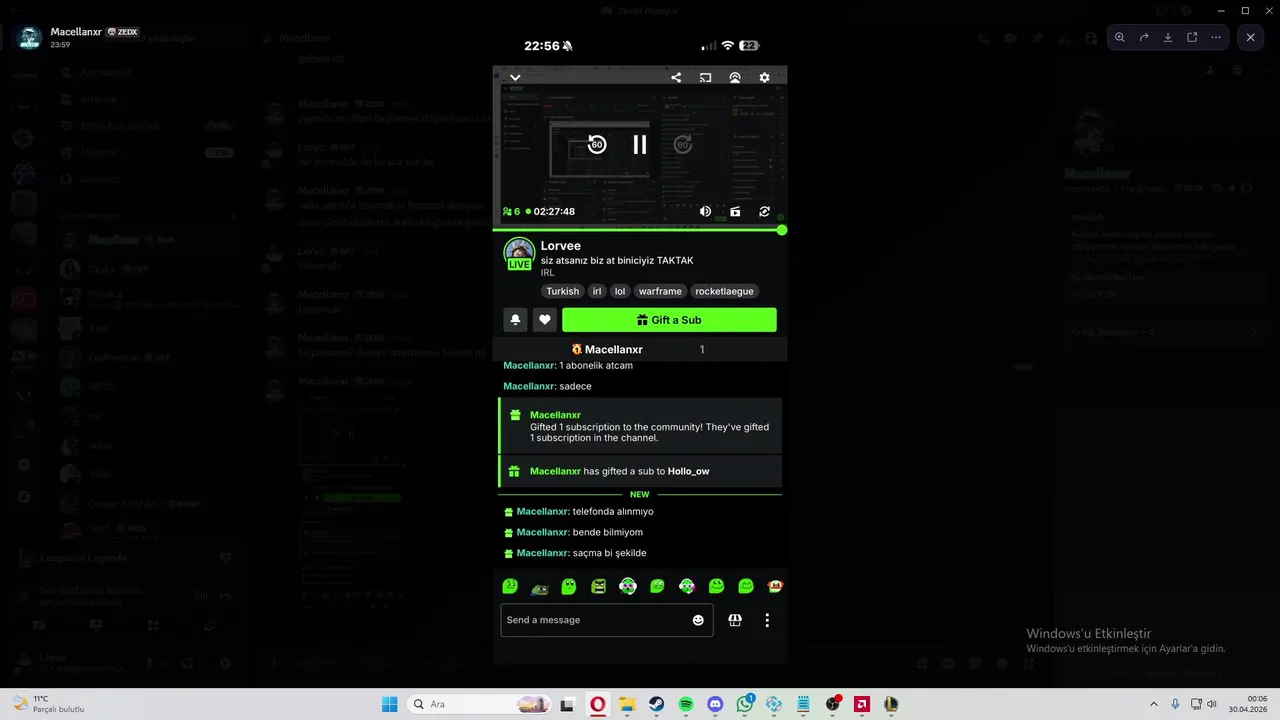Minimize the Kick player with the down chevron
The image size is (1280, 720).
click(x=515, y=77)
